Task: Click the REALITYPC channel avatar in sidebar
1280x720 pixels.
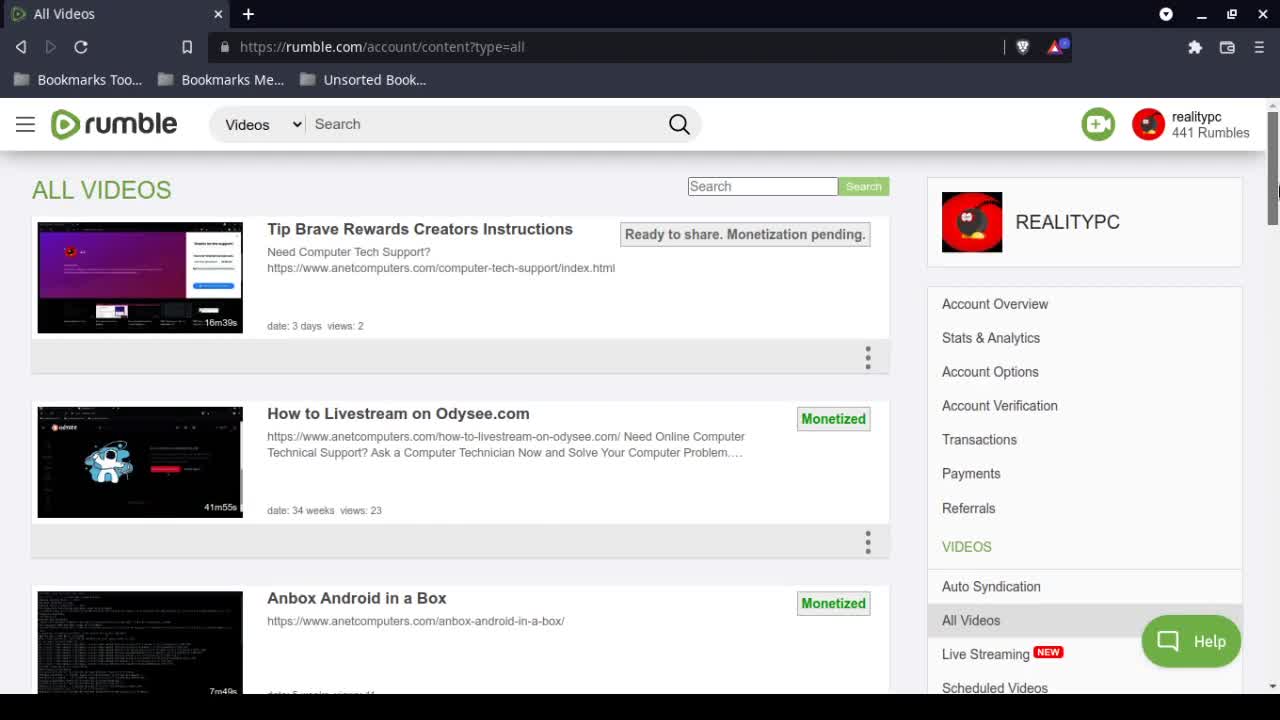Action: click(x=972, y=222)
